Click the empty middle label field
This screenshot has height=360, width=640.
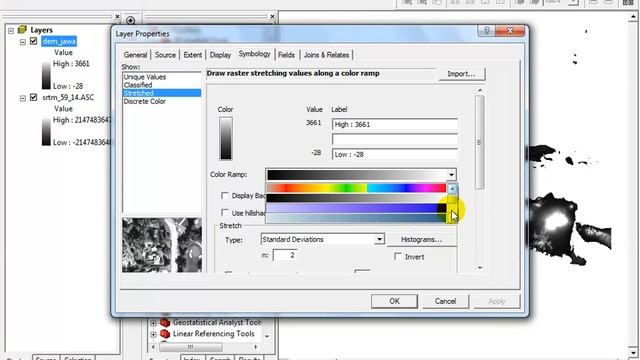[395, 140]
